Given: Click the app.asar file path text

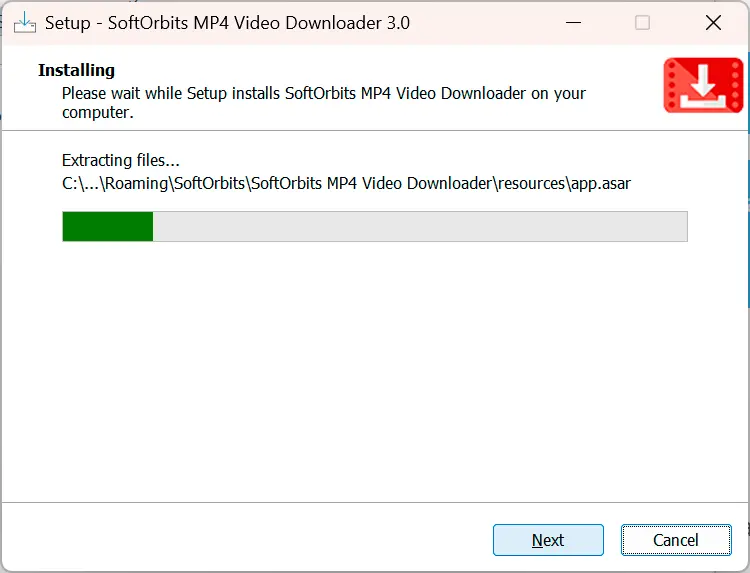Looking at the screenshot, I should tap(346, 184).
